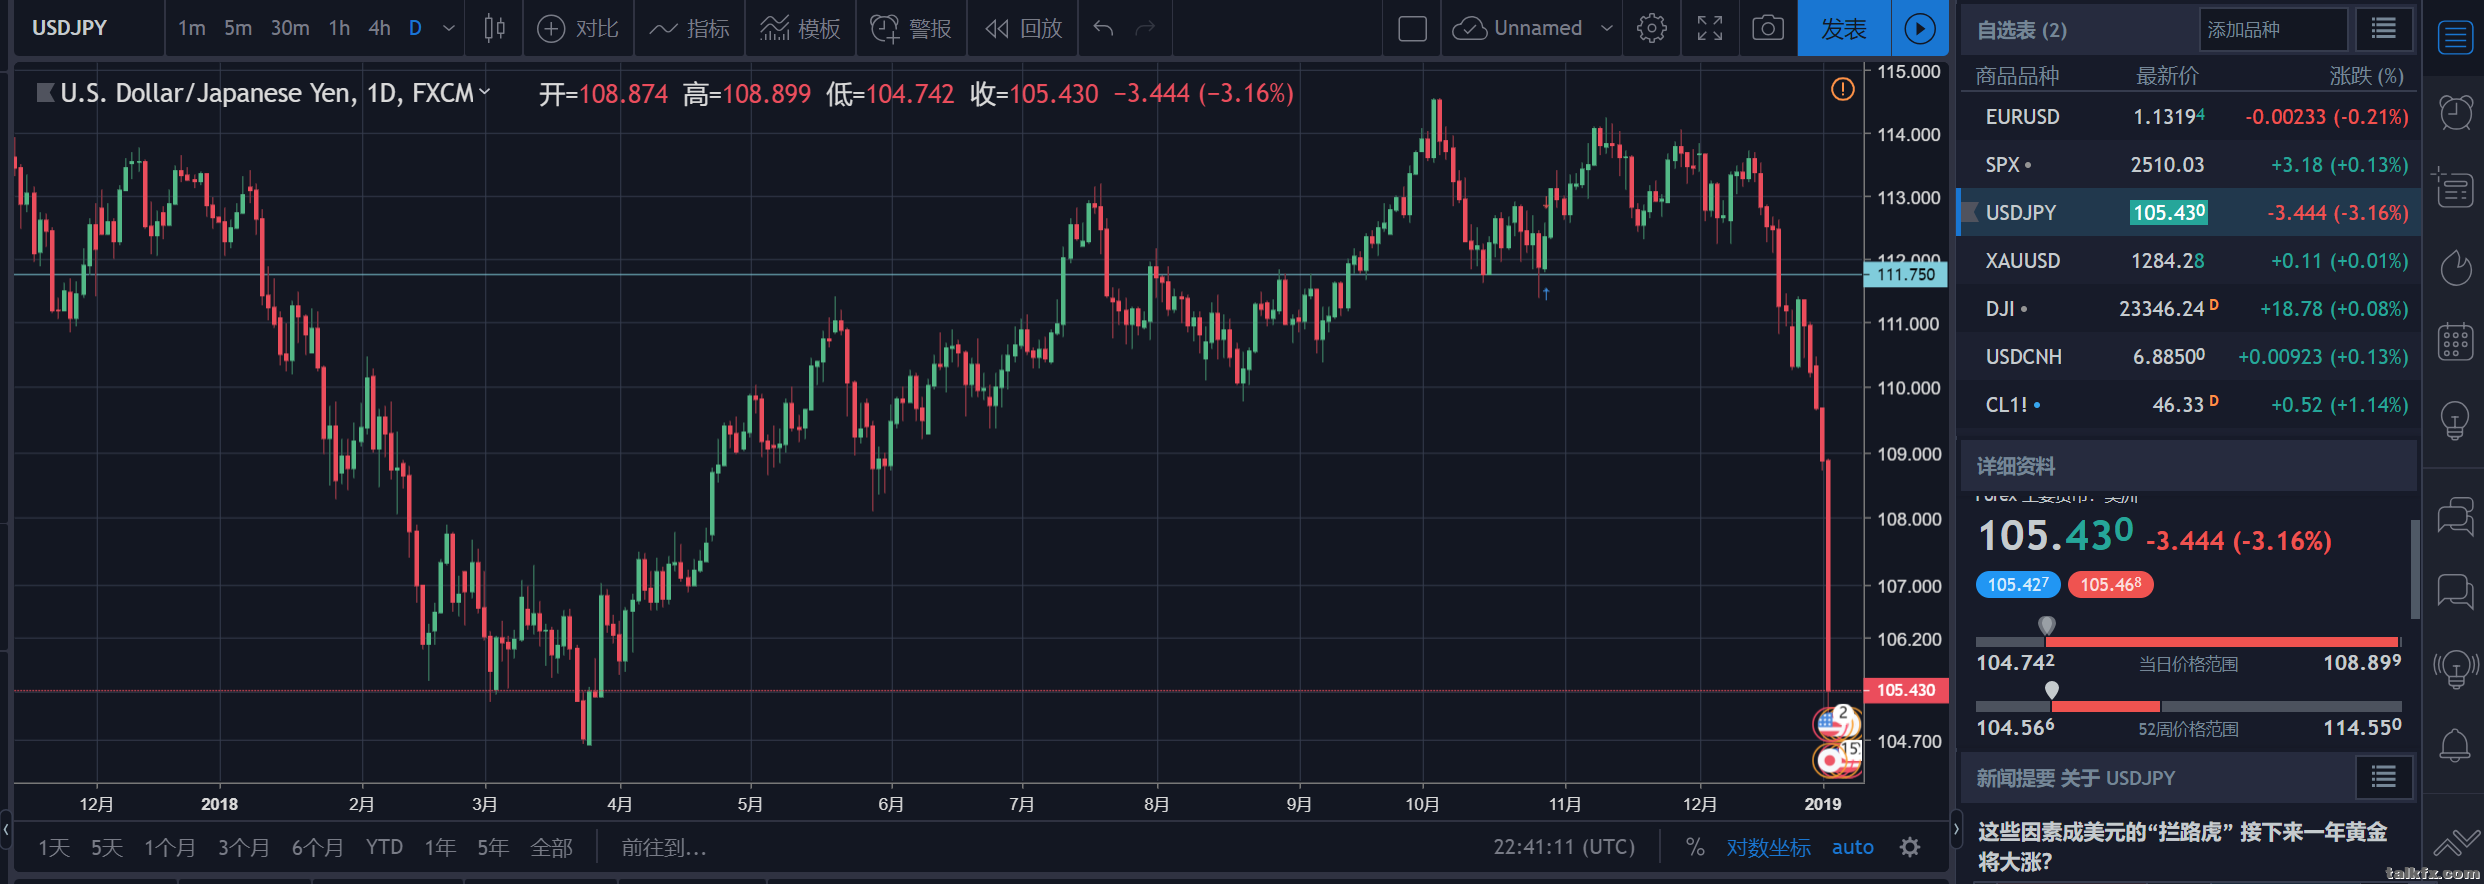Set range to 全部 (all)
The height and width of the screenshot is (884, 2484).
(551, 848)
